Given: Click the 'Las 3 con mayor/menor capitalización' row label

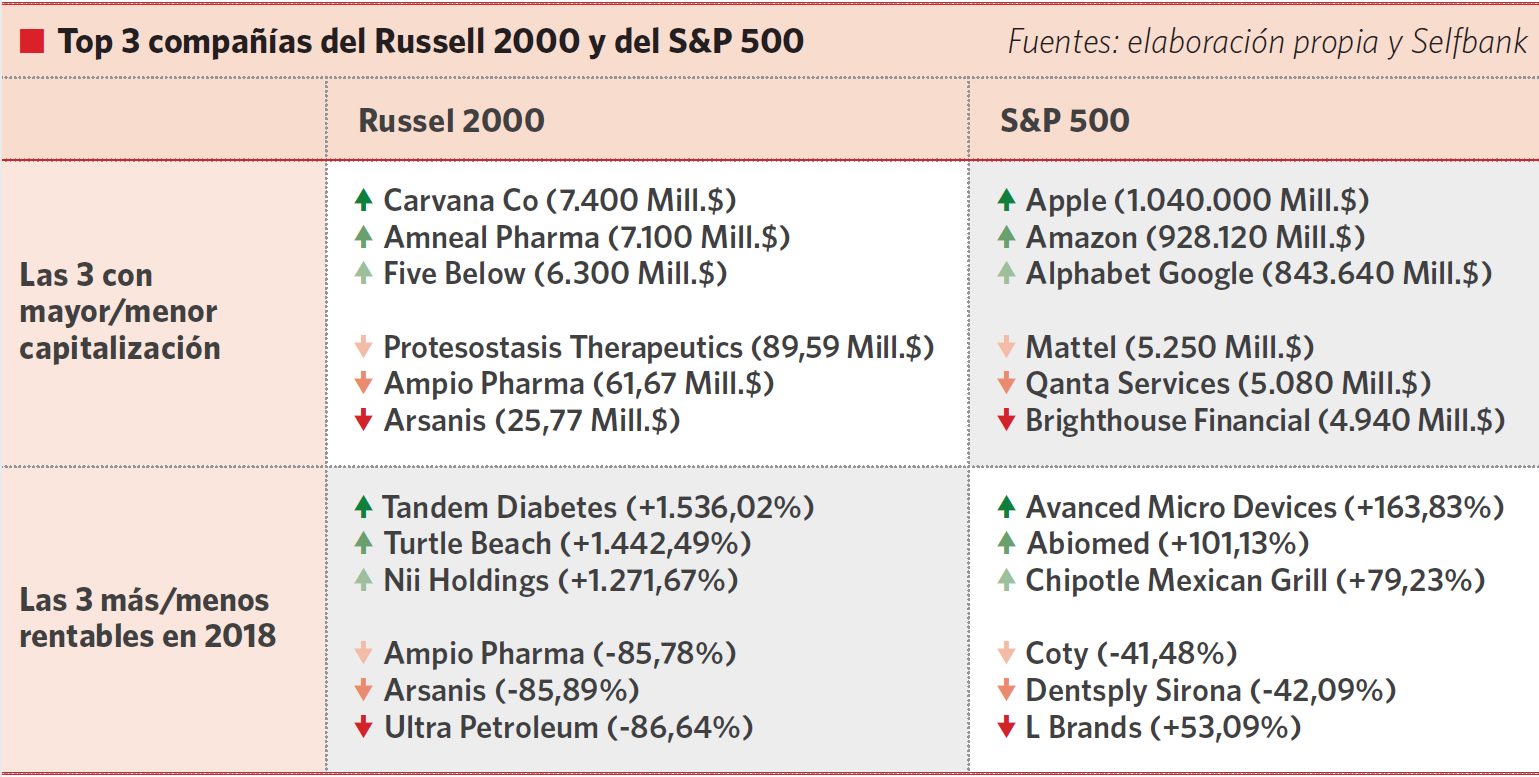Looking at the screenshot, I should pos(118,311).
